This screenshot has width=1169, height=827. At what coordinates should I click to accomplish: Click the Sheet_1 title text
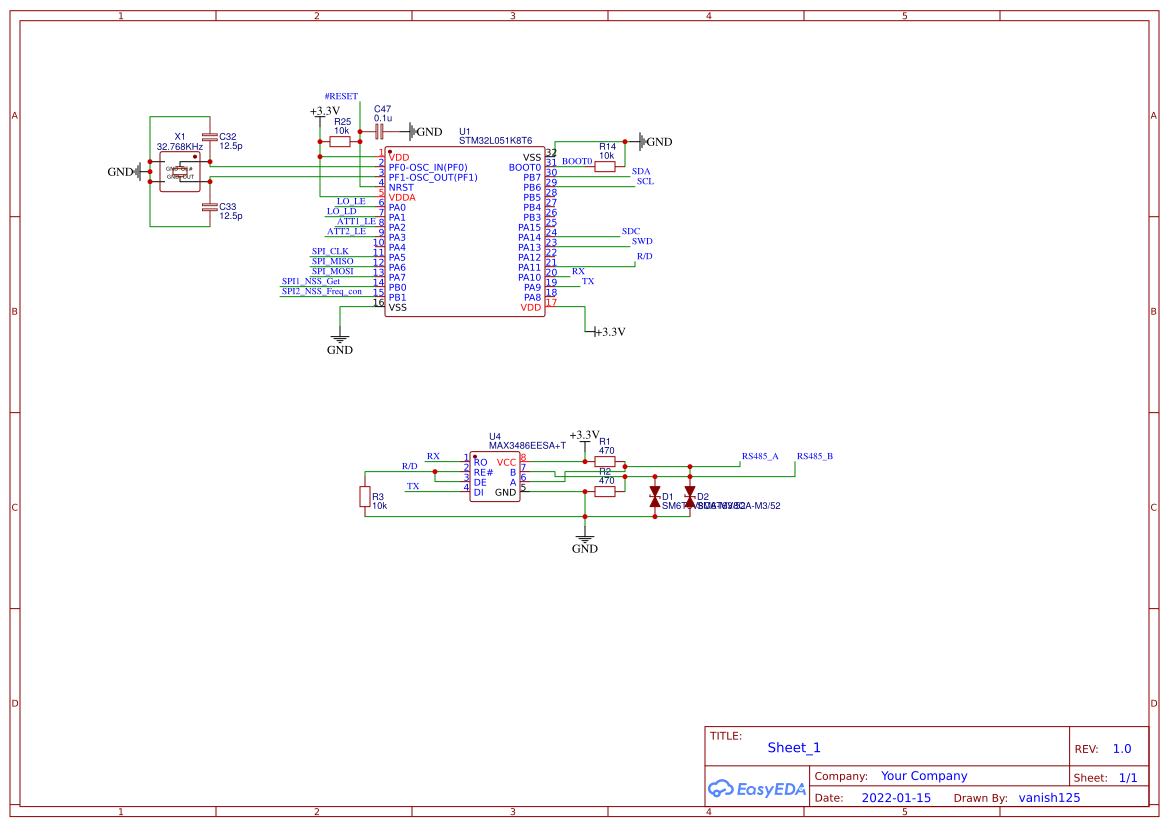tap(793, 747)
